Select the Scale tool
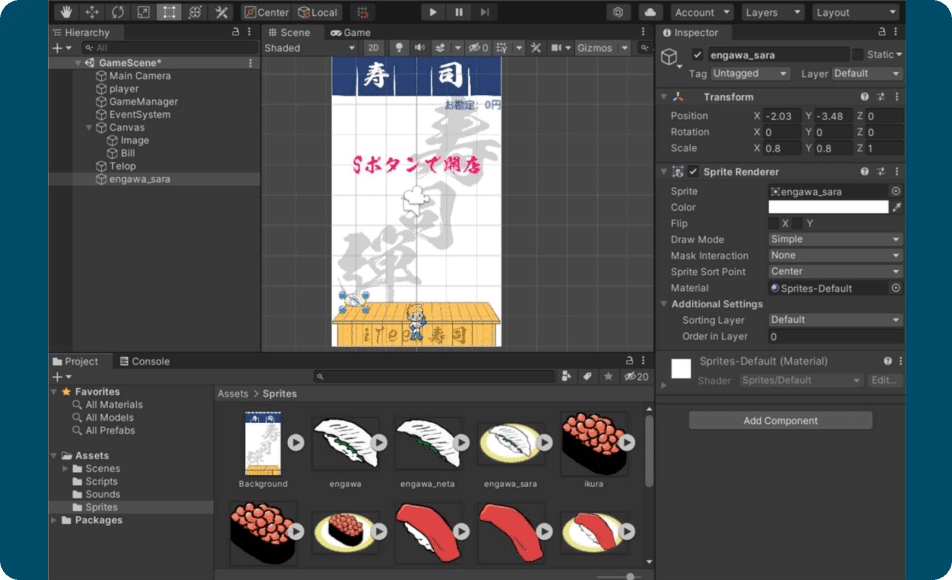Image resolution: width=952 pixels, height=580 pixels. click(143, 12)
